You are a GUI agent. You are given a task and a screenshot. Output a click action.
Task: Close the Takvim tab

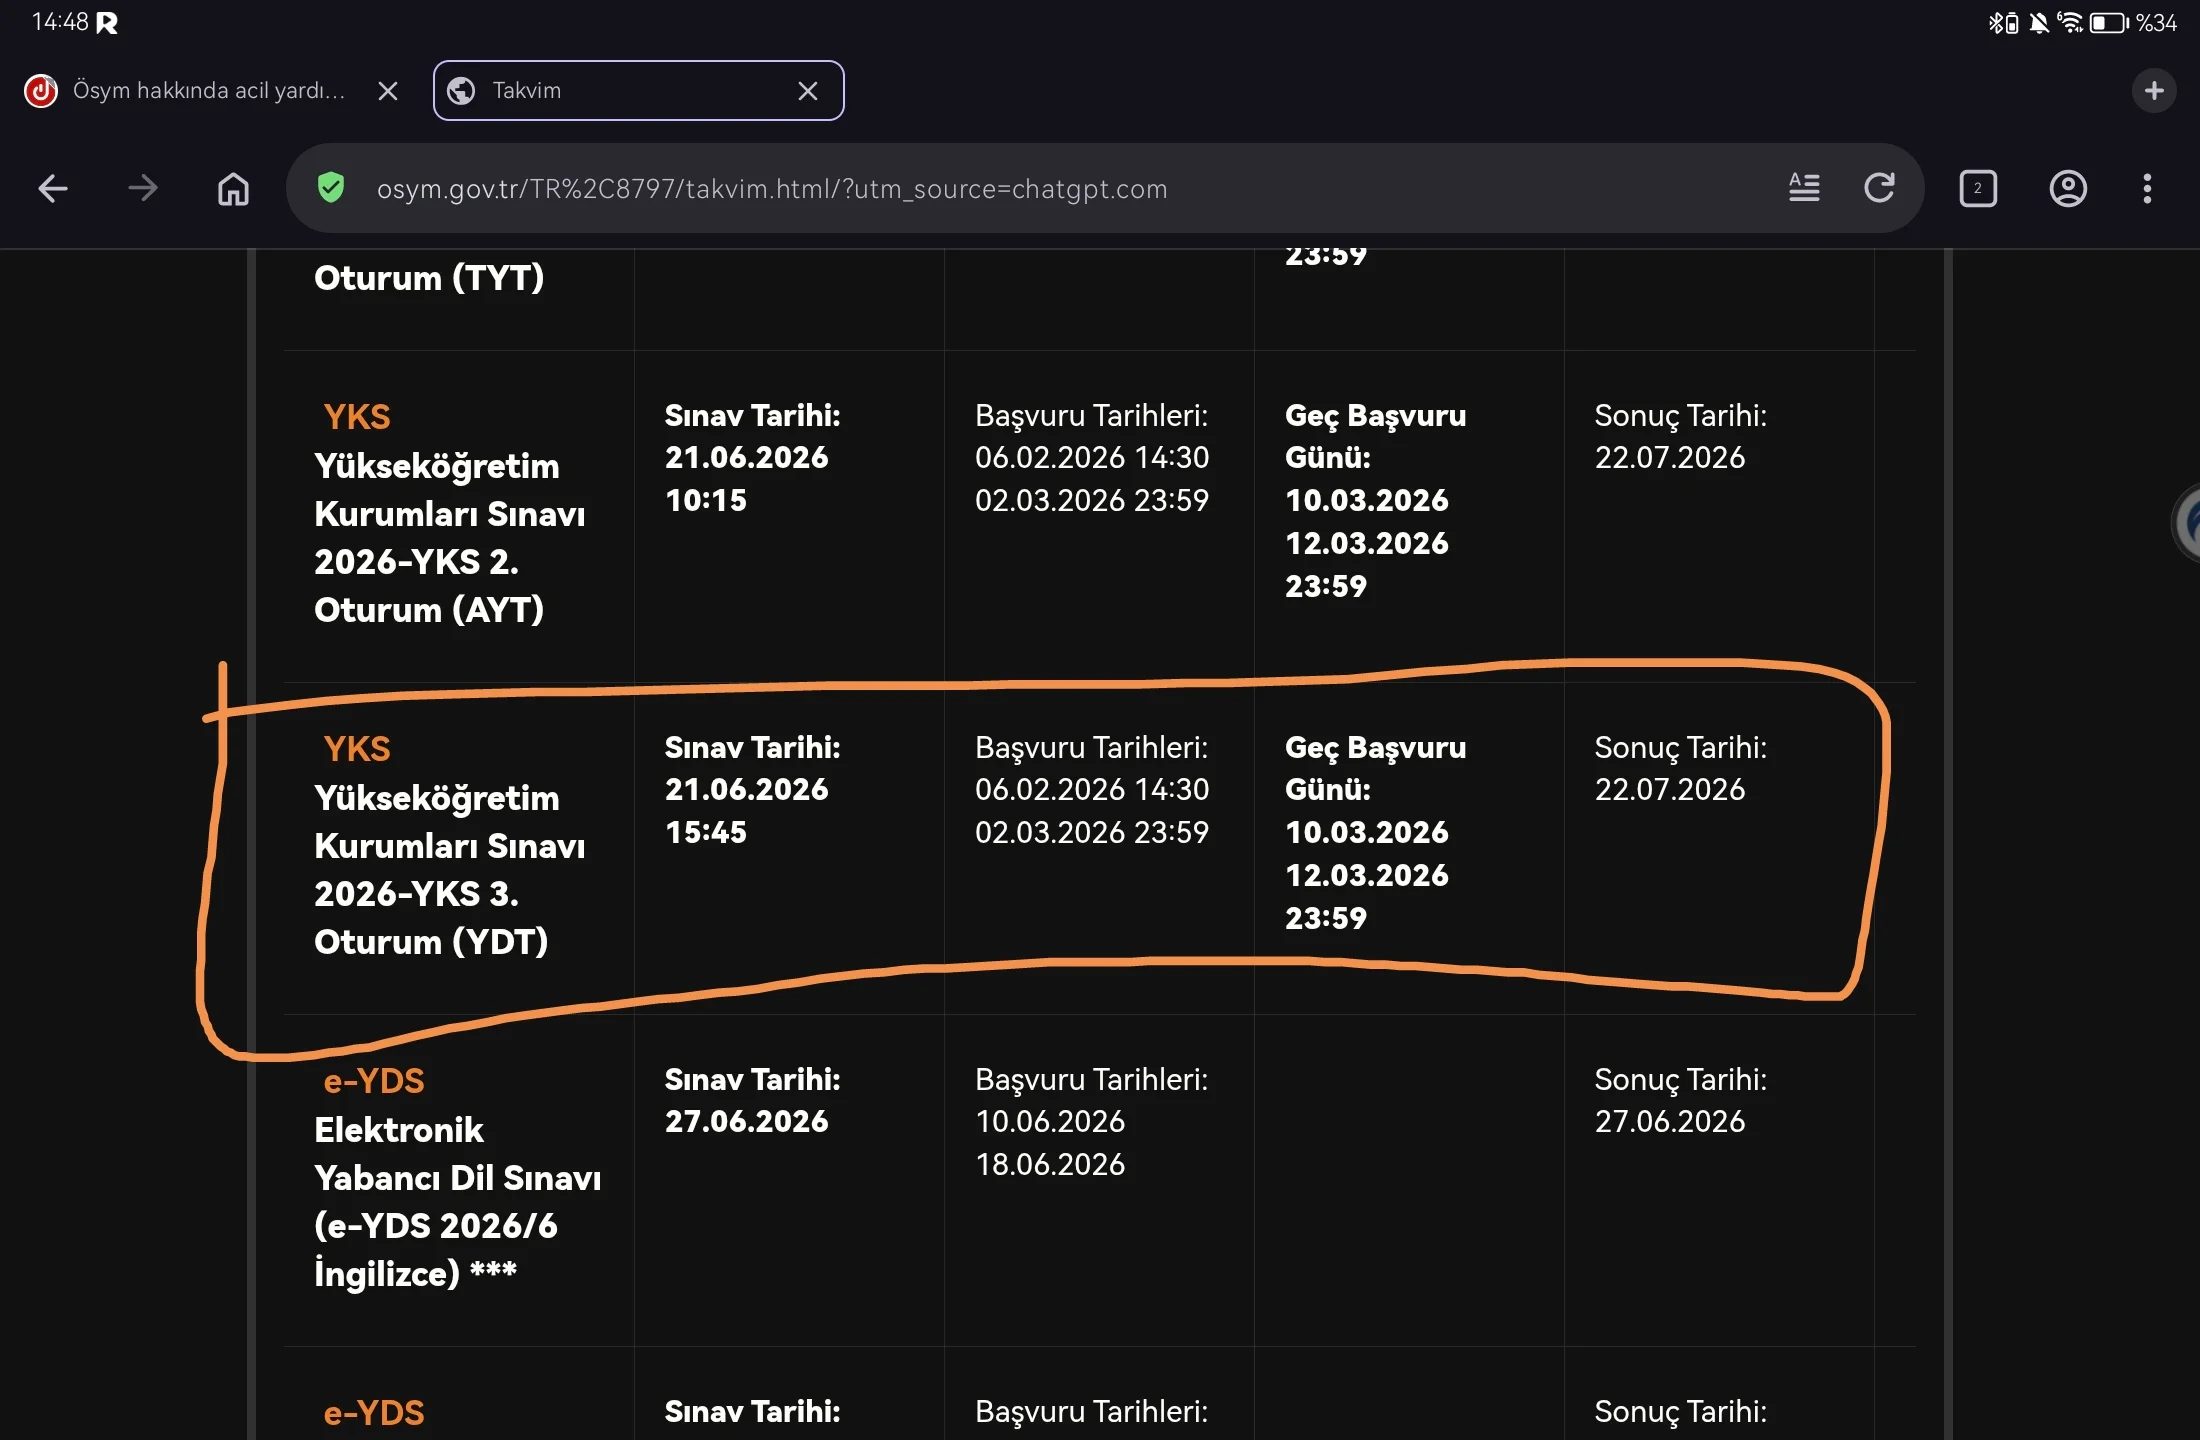point(808,91)
